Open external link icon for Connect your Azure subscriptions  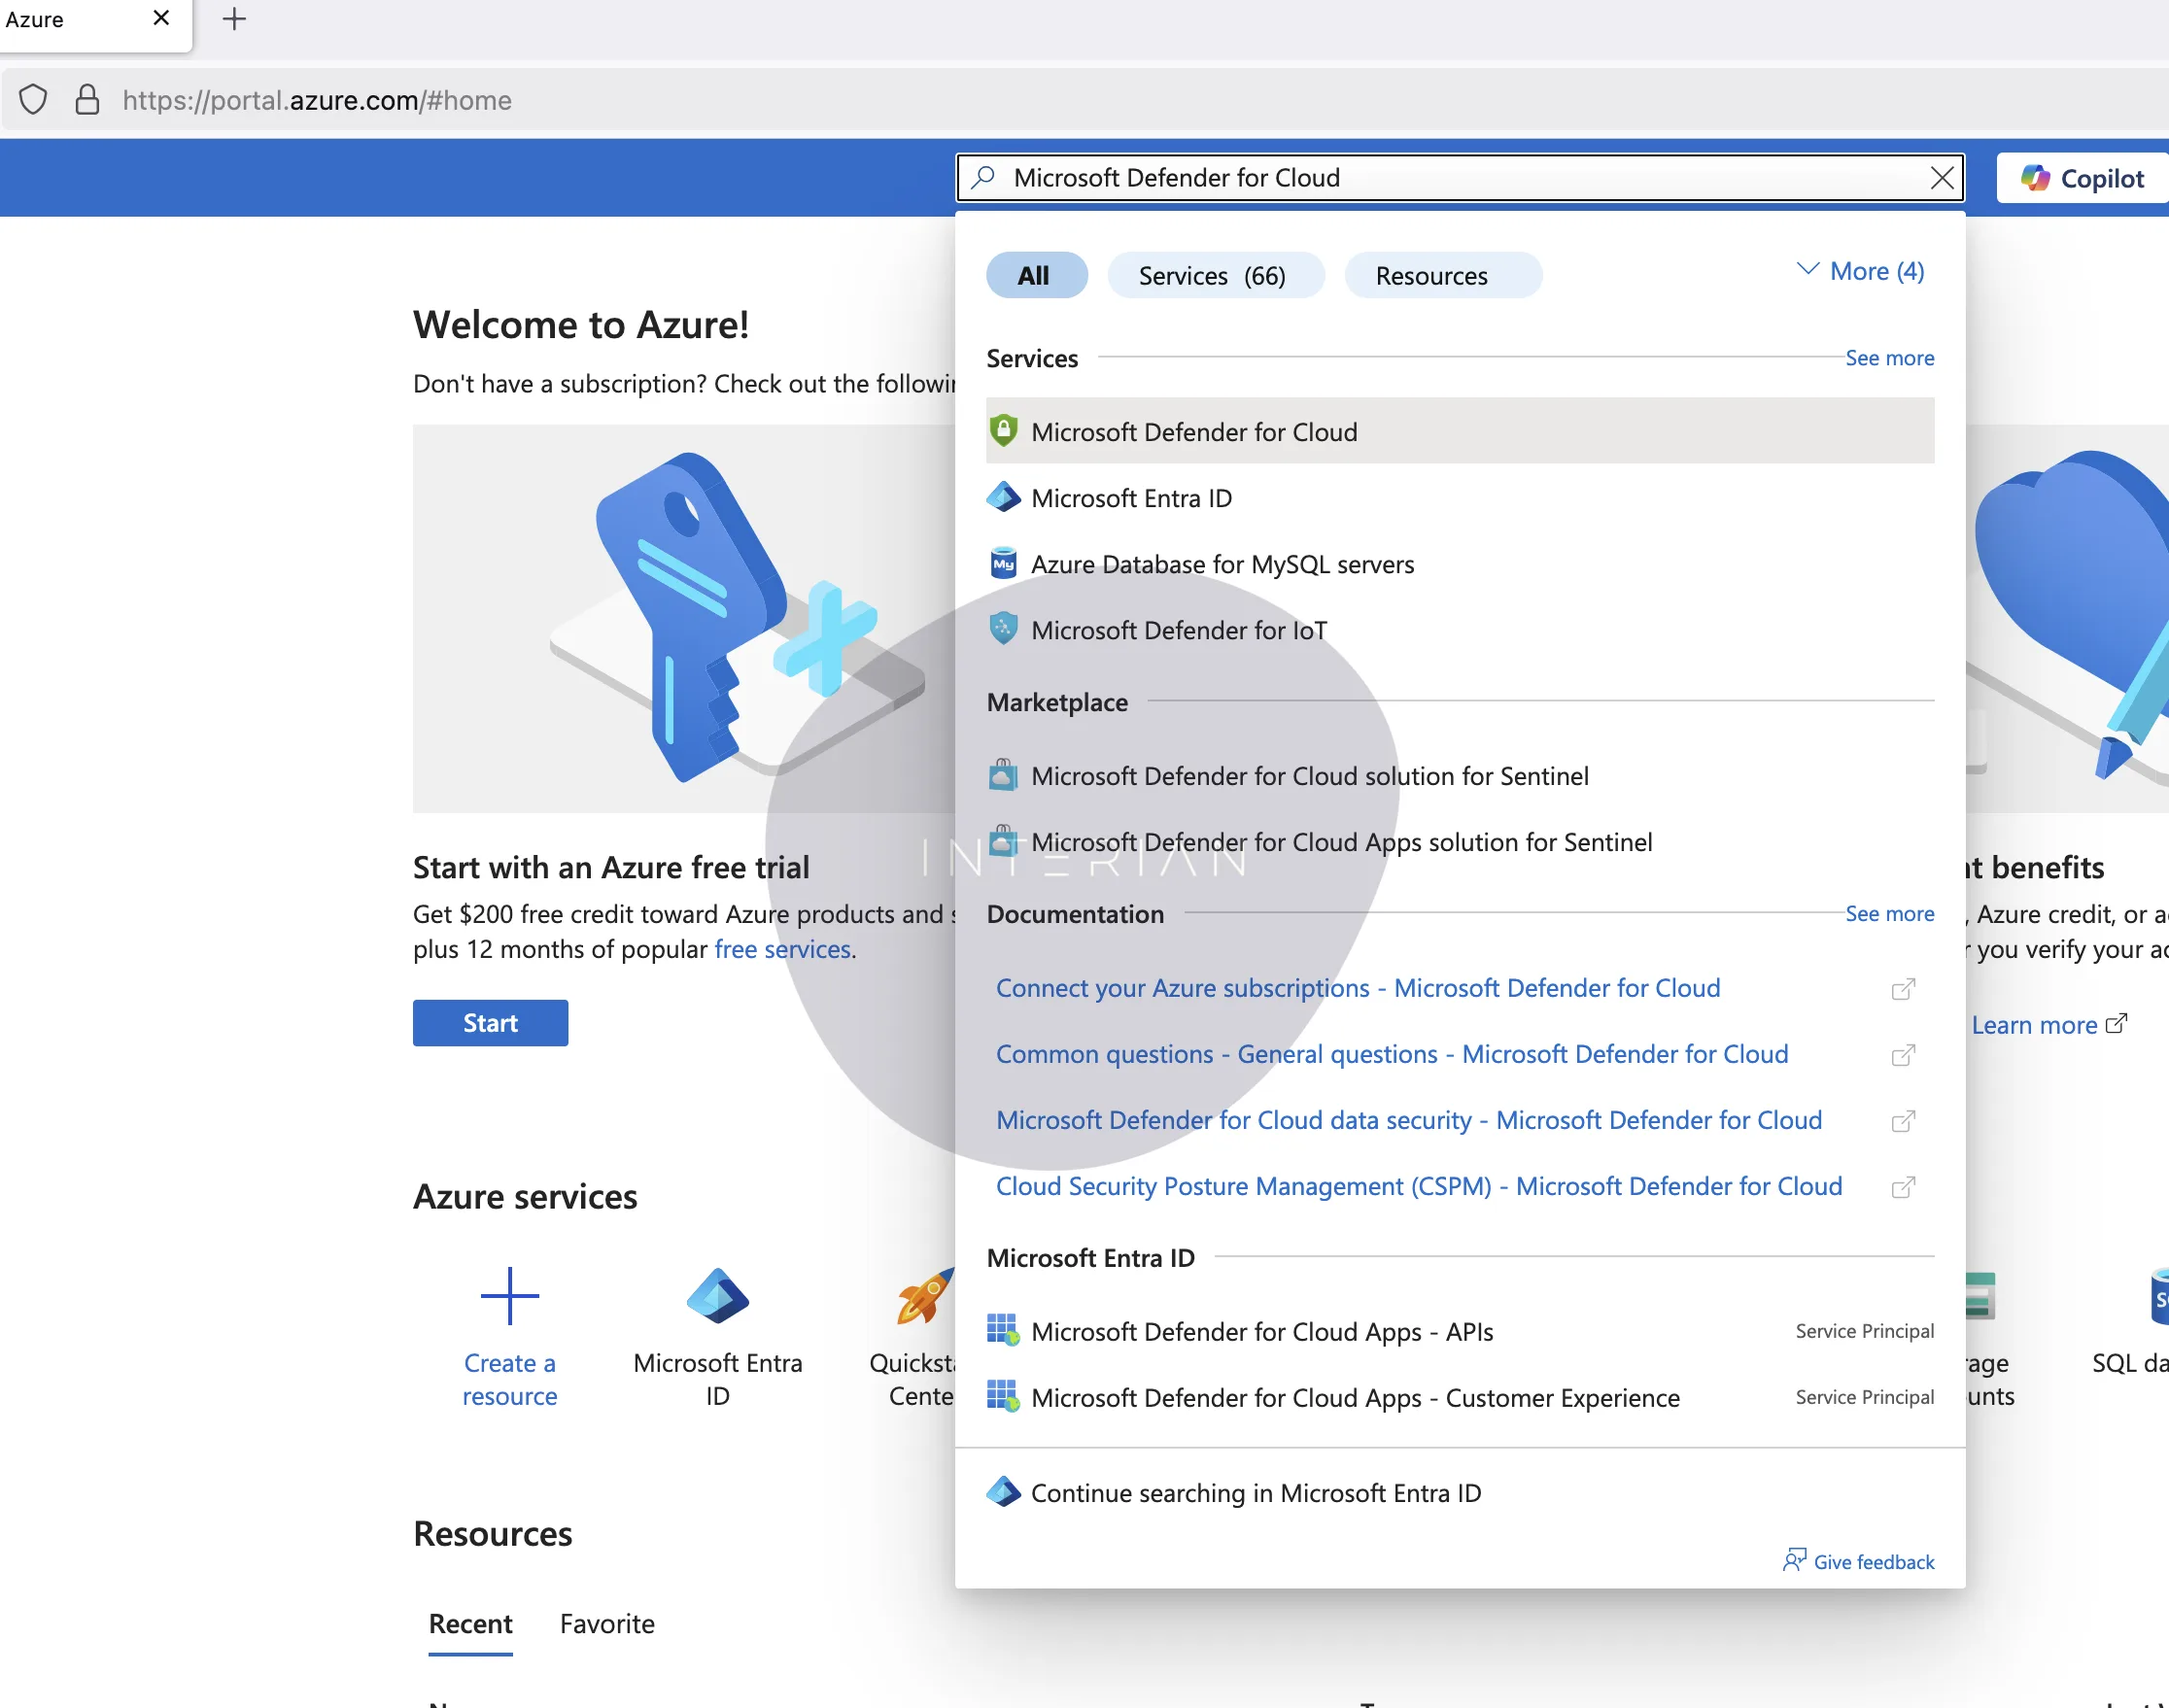[1903, 989]
